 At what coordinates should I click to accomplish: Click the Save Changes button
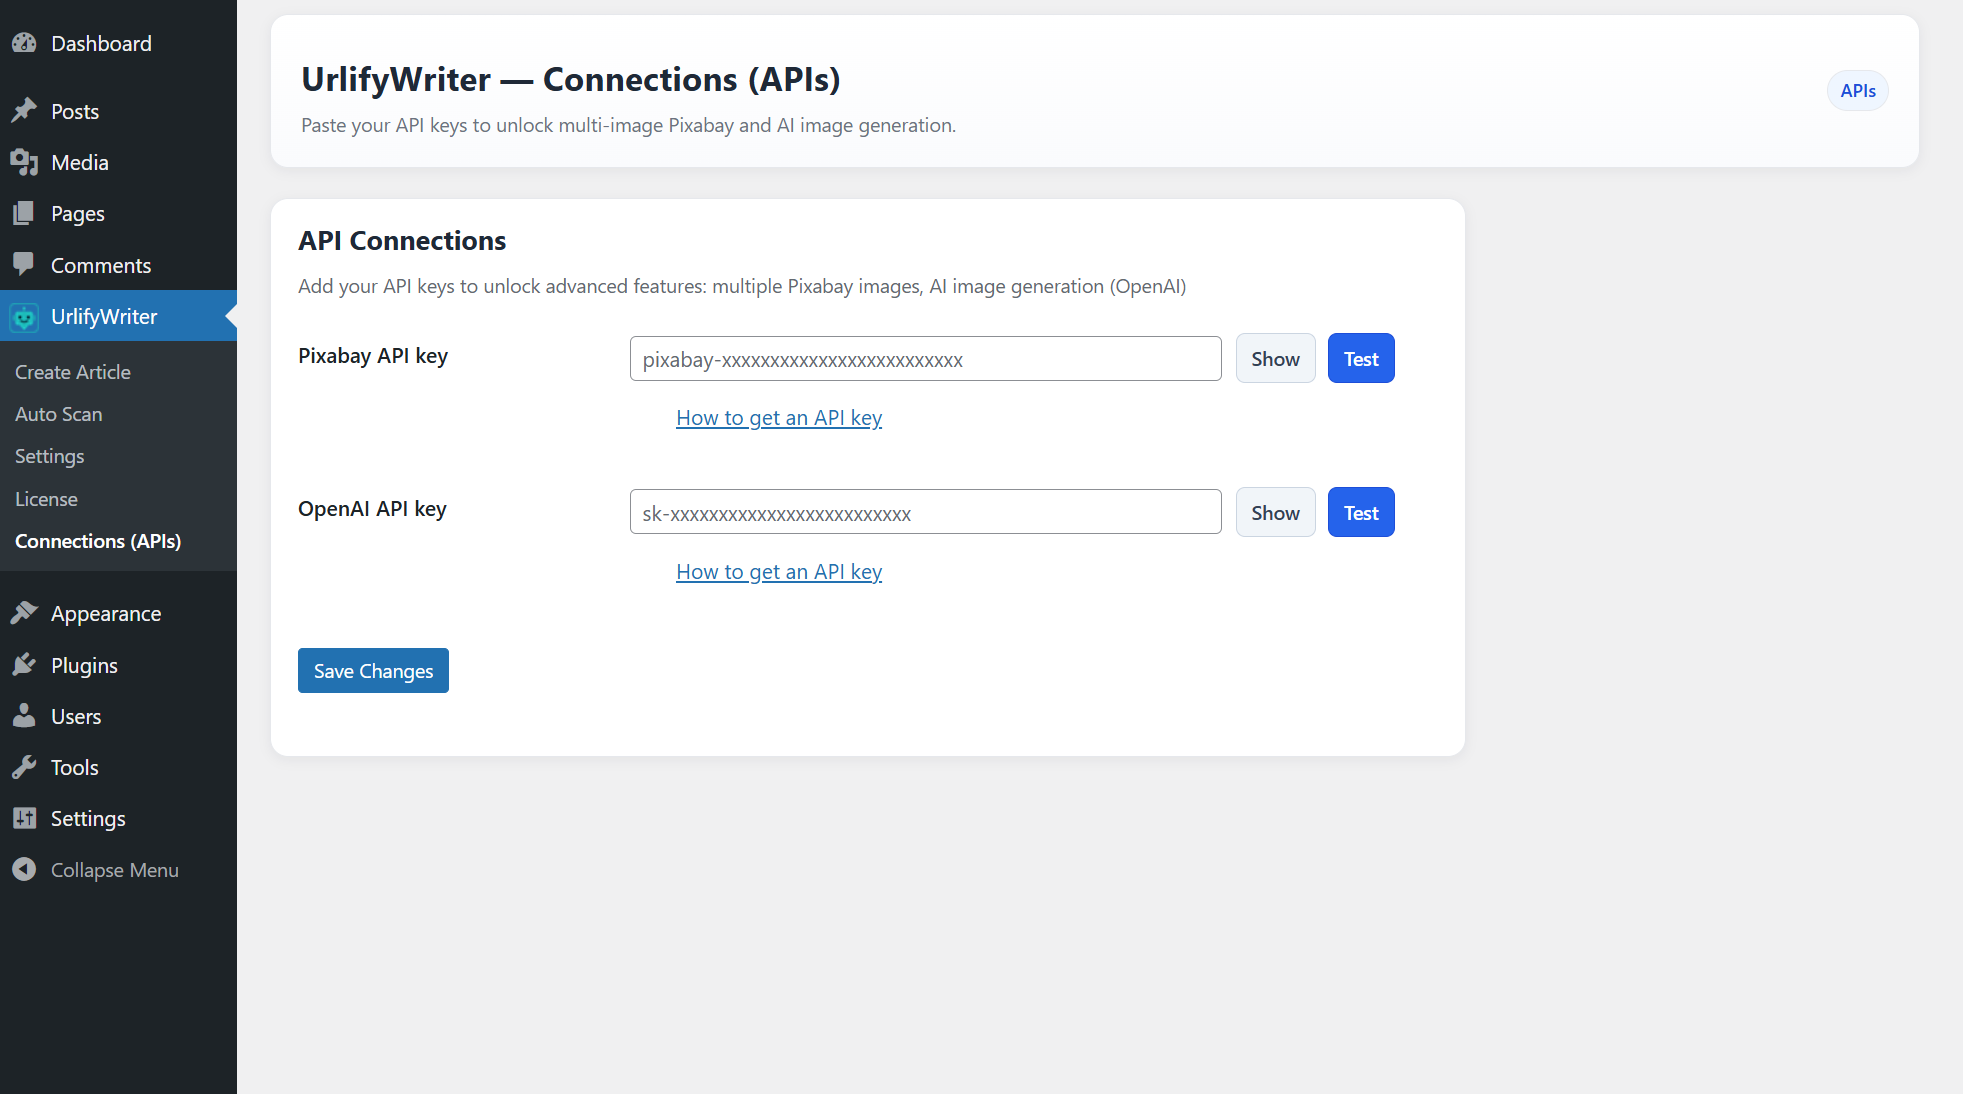pos(372,670)
